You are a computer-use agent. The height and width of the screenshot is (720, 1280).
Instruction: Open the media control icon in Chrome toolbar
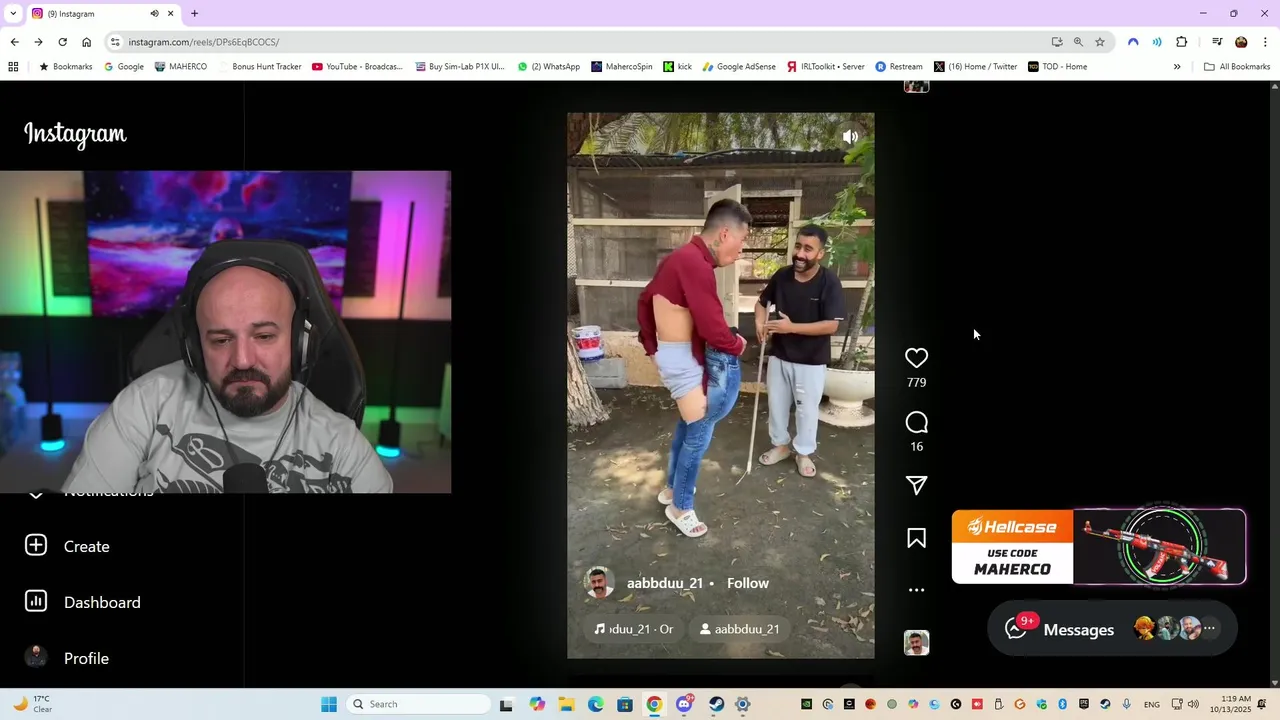point(1217,42)
